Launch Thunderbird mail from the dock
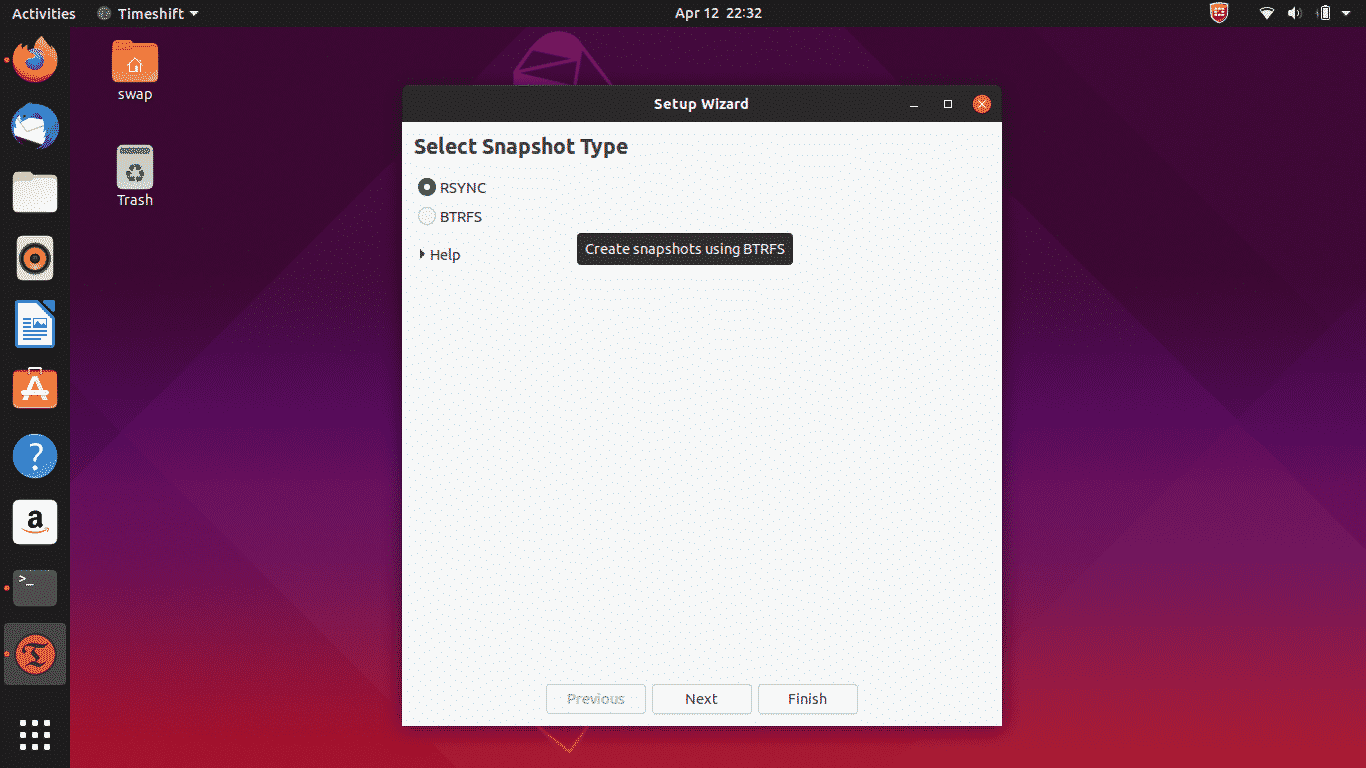 pos(35,126)
